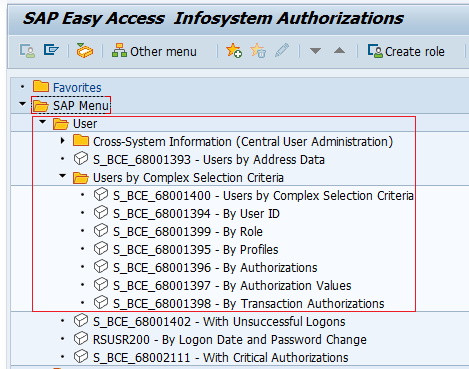The image size is (469, 369).
Task: Expand the Cross-System Information folder
Action: [x=63, y=141]
